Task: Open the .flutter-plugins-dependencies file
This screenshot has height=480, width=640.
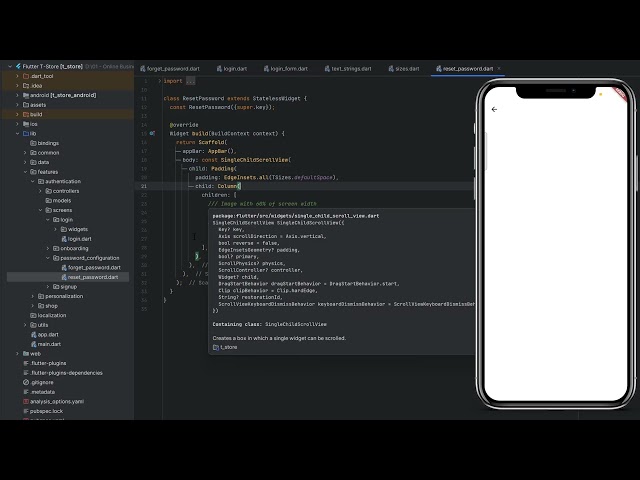Action: [63, 373]
